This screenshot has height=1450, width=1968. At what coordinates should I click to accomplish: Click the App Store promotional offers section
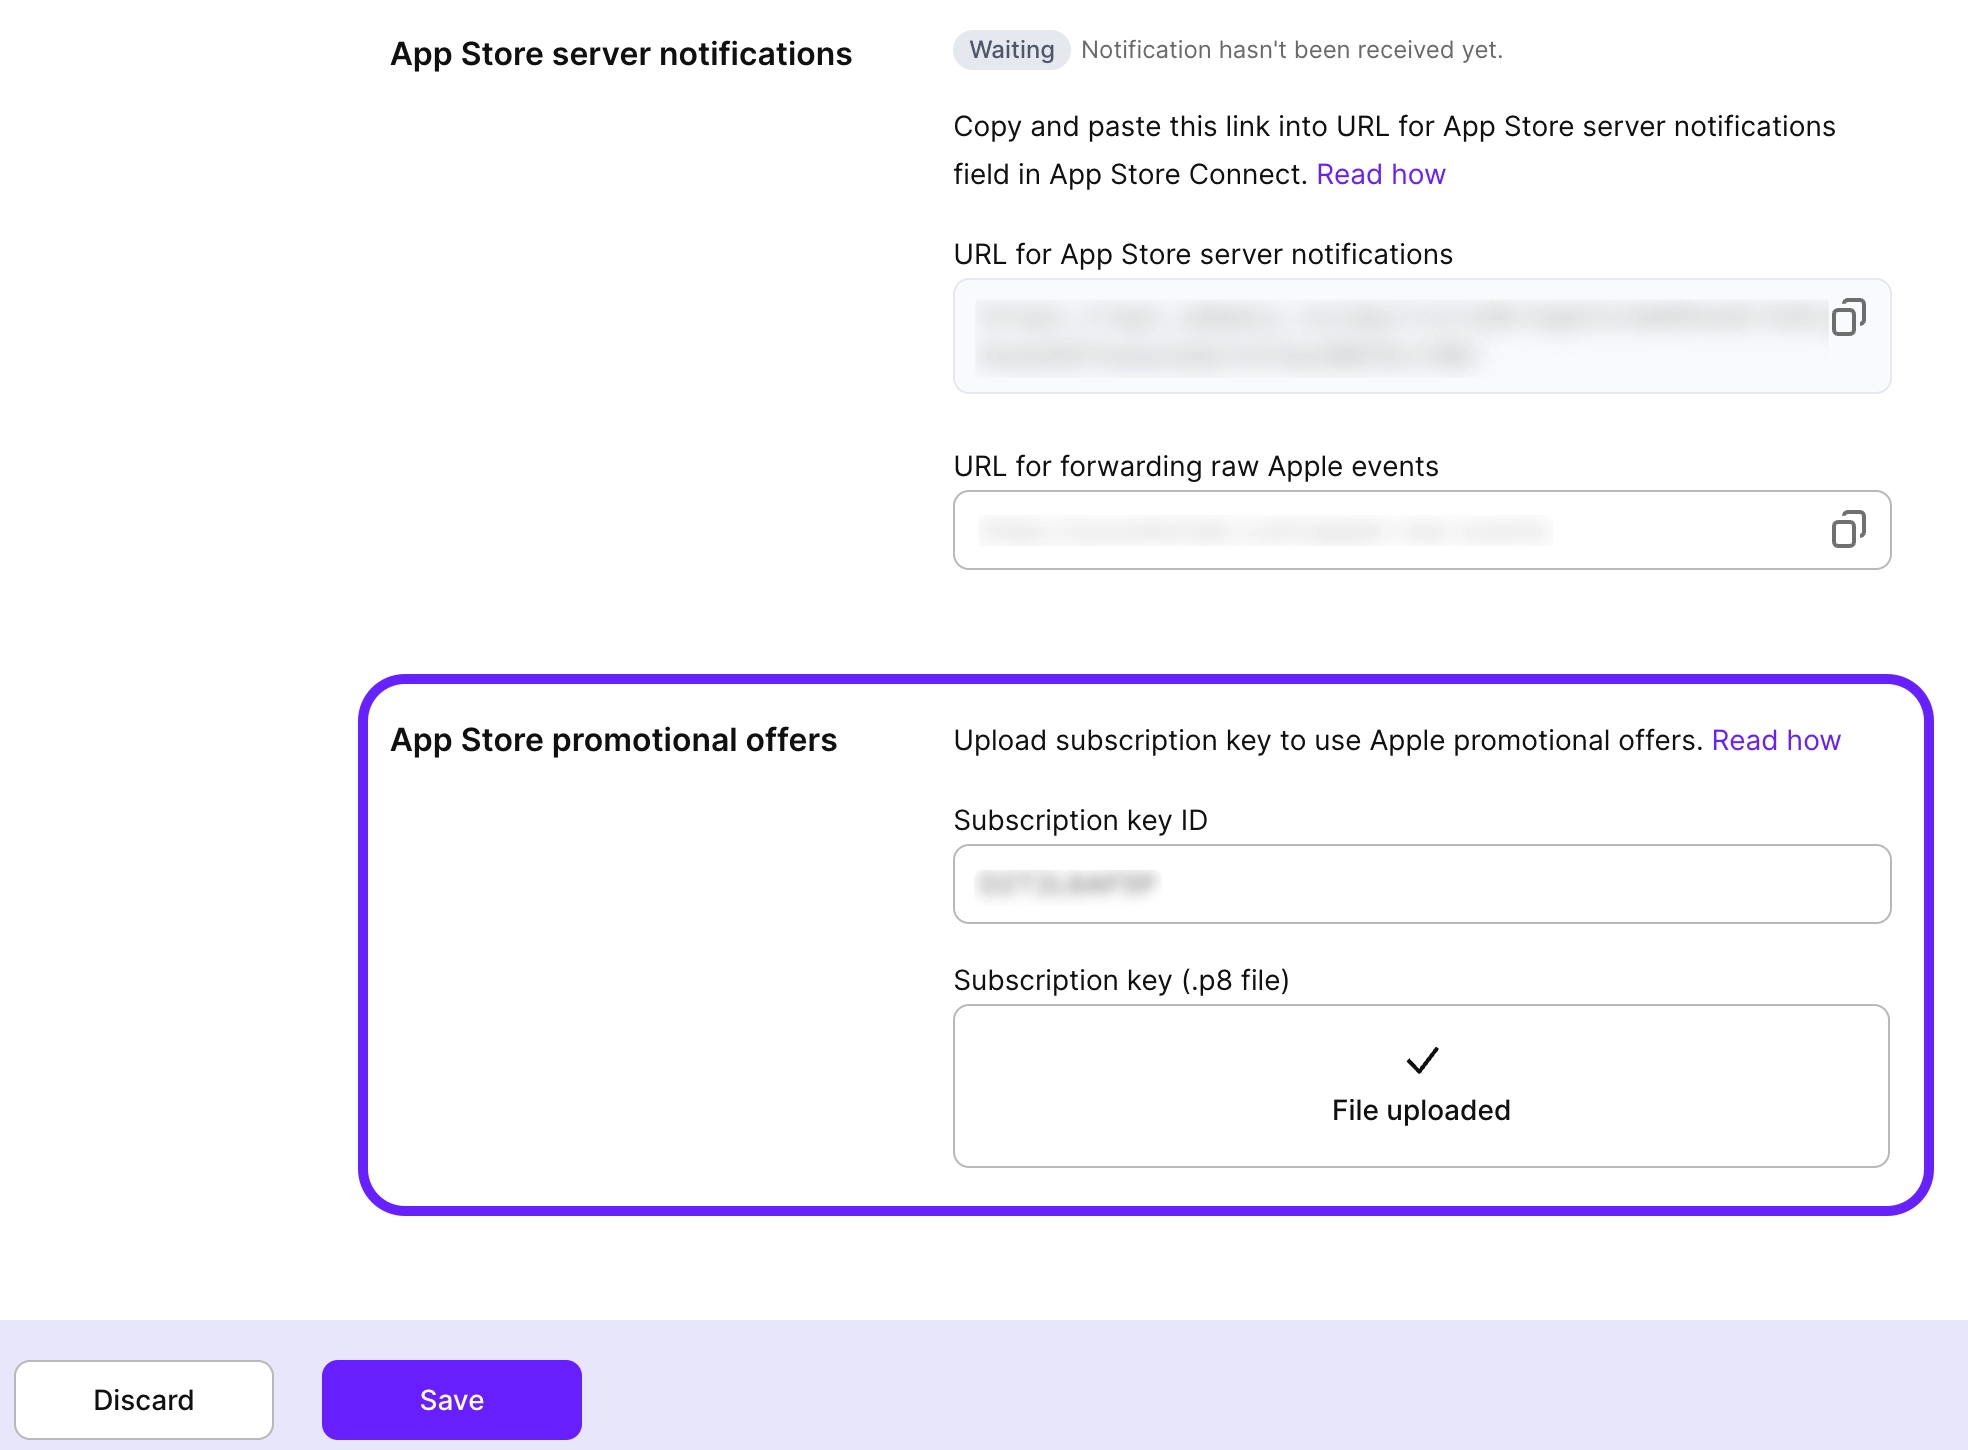tap(613, 740)
